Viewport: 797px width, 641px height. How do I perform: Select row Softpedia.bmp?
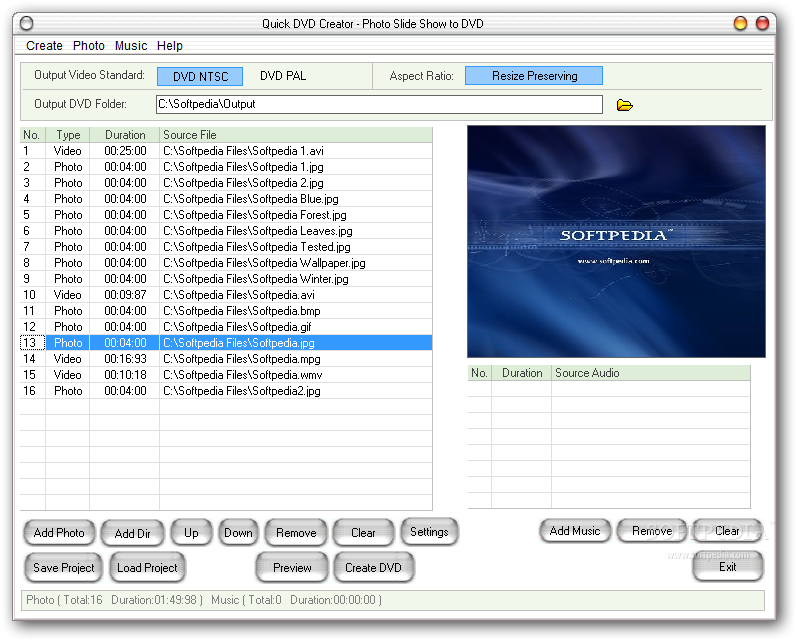pos(226,311)
